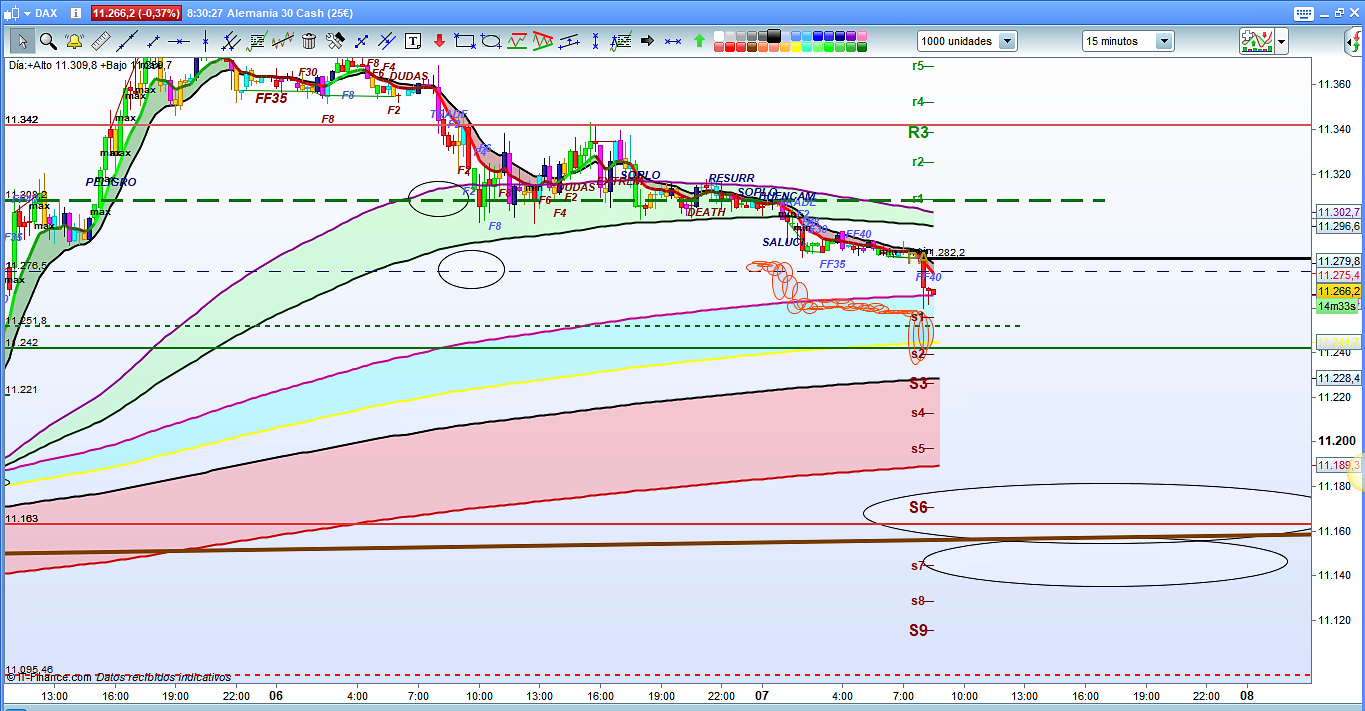Insert a green up arrow marker
This screenshot has width=1365, height=711.
[x=699, y=41]
